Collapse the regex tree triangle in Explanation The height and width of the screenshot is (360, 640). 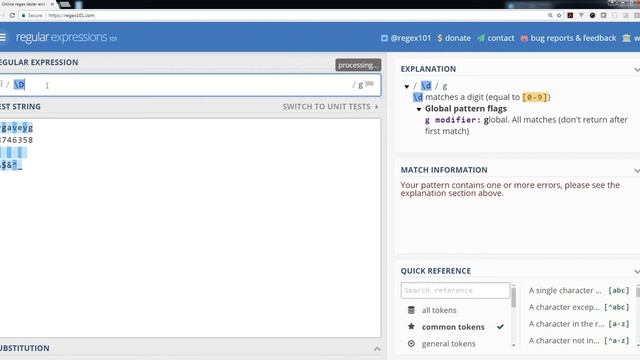[407, 86]
